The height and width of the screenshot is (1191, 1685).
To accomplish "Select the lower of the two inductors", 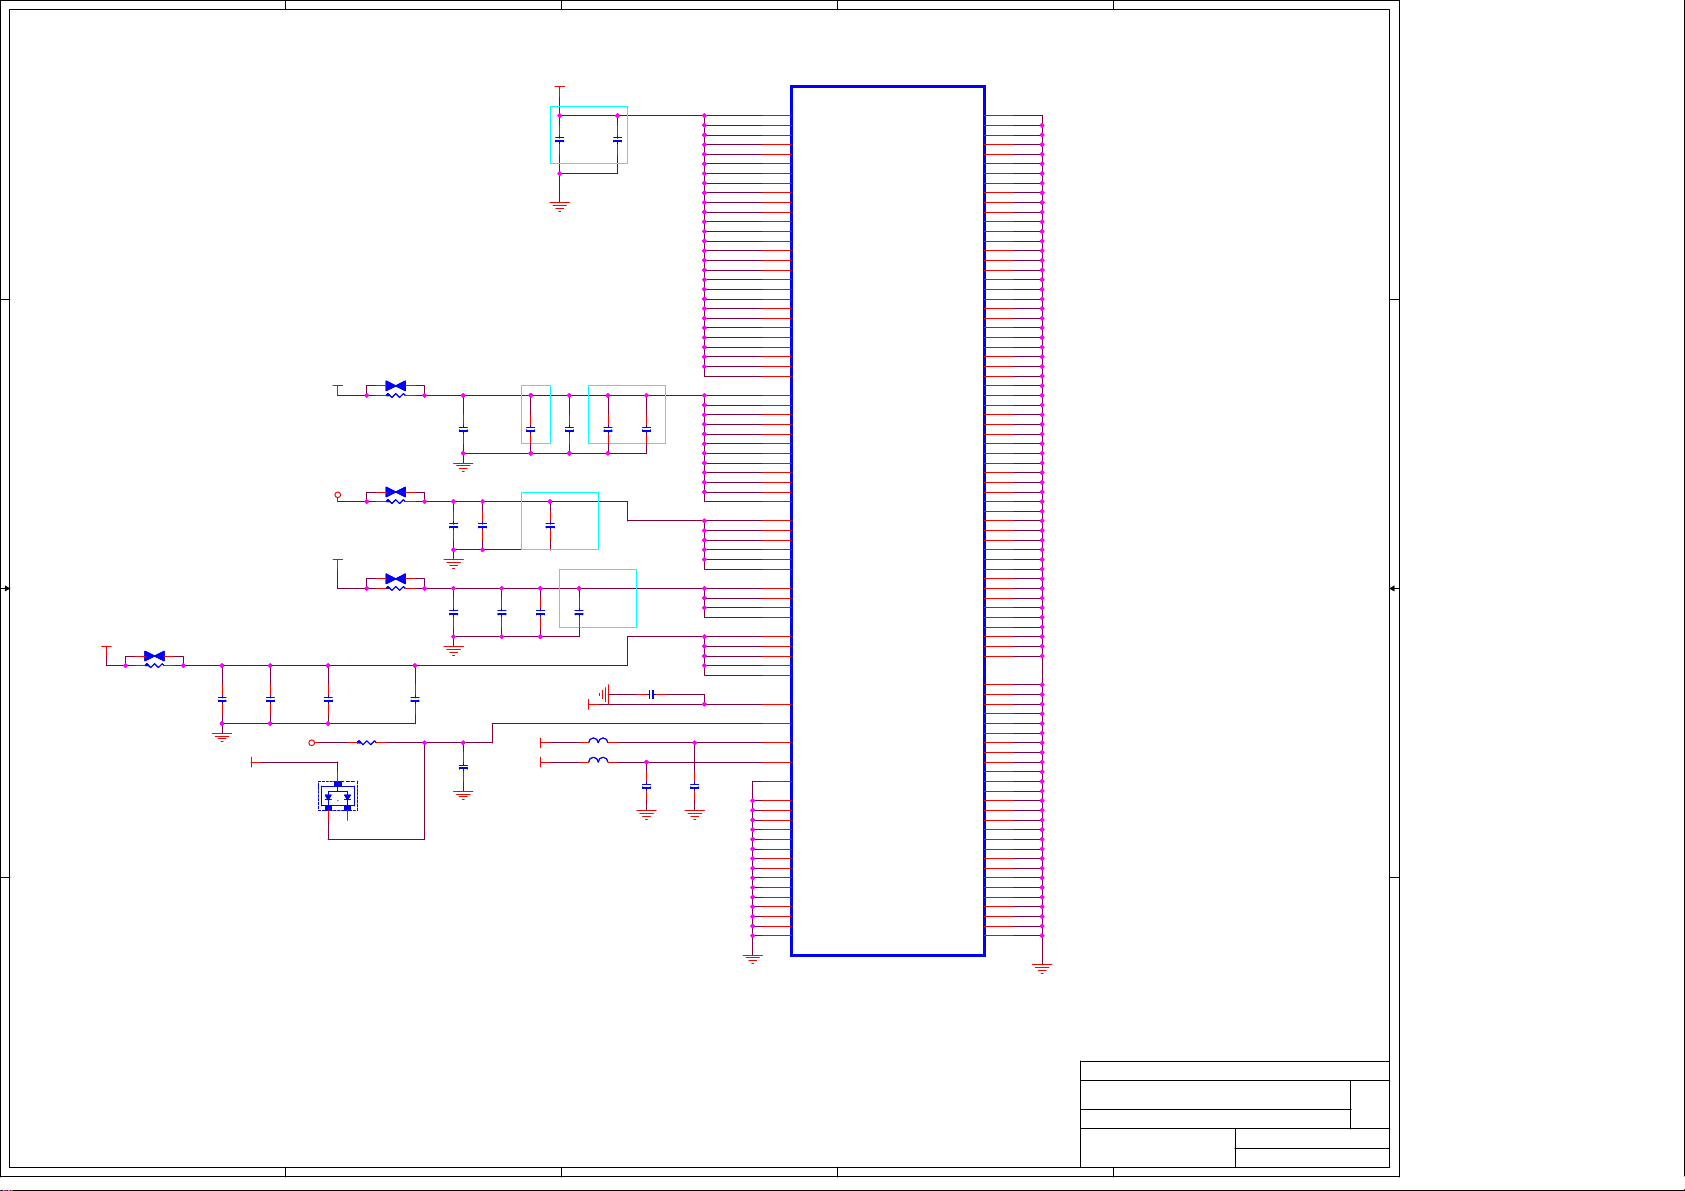I will (598, 760).
